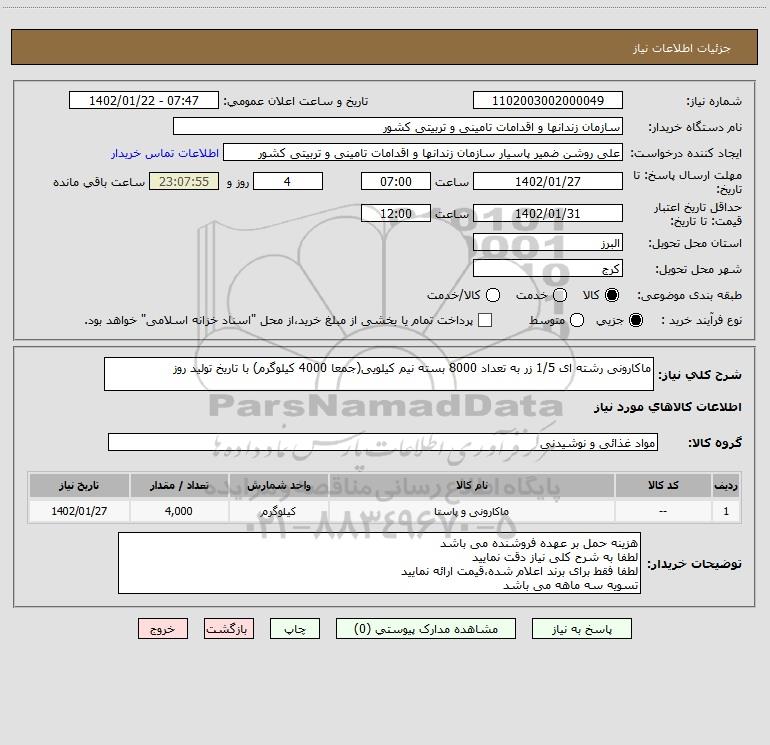Click the goods group field مواد غذائی و نوشیدنی
Image resolution: width=770 pixels, height=745 pixels.
383,442
